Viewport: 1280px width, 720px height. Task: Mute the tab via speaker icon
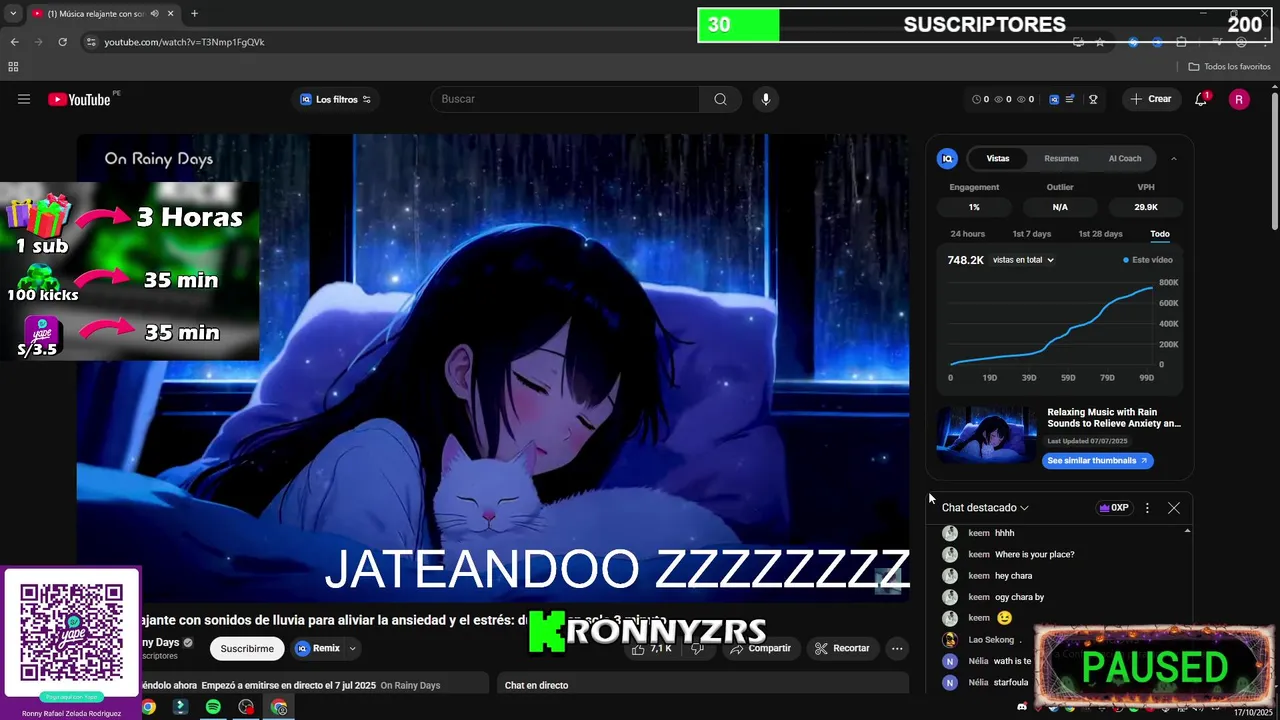coord(154,13)
